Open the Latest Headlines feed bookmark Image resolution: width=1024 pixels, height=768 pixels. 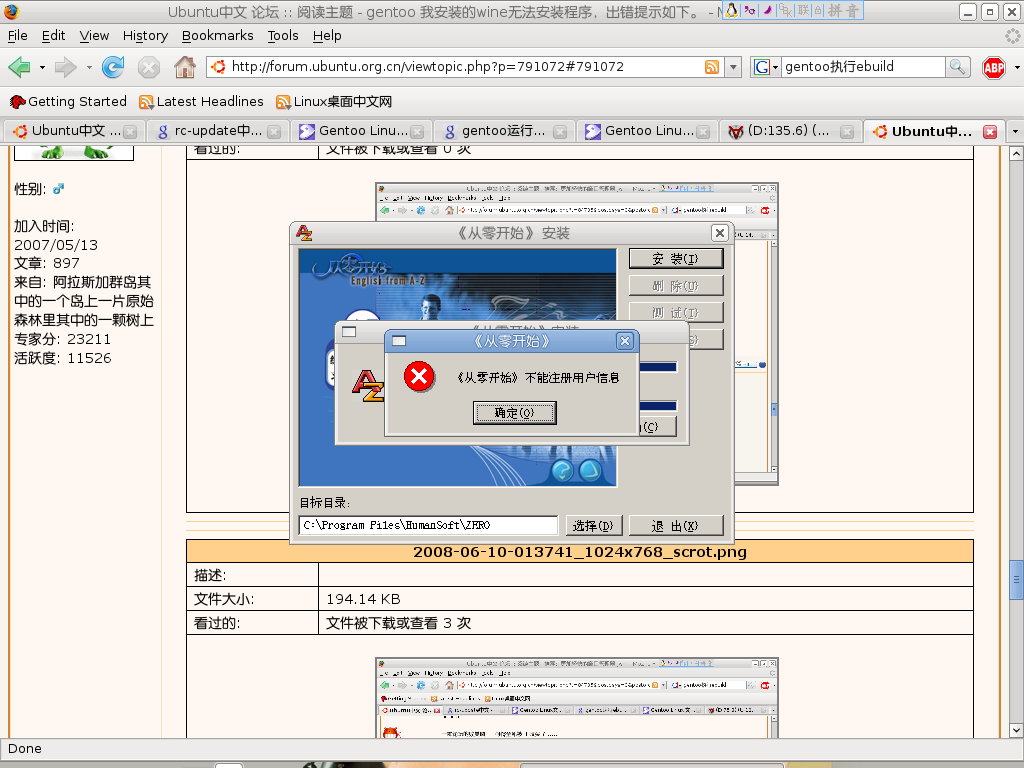click(201, 102)
